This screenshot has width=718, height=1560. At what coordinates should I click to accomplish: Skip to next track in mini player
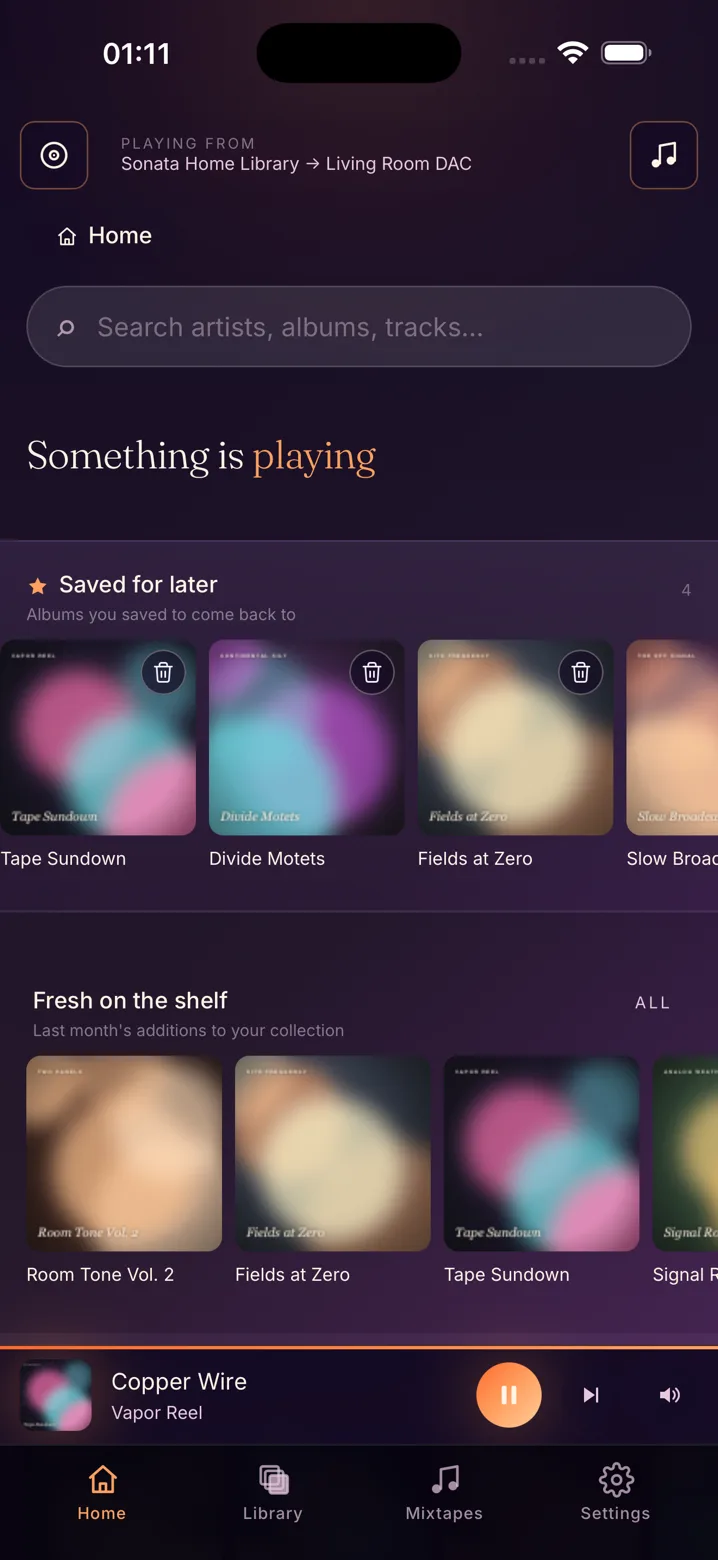[x=591, y=1395]
